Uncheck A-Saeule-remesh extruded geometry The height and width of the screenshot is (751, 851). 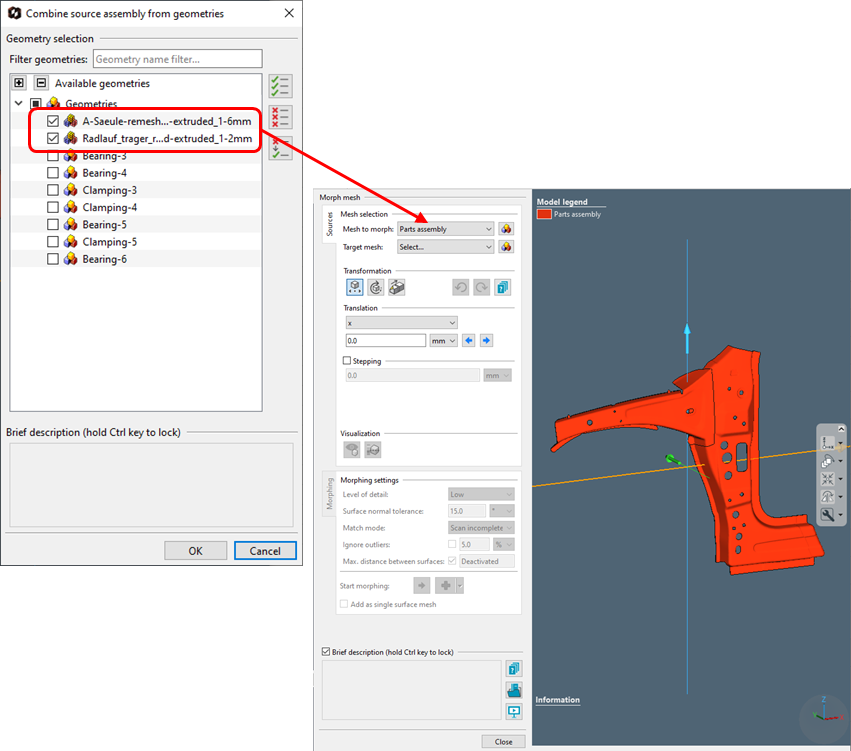53,121
